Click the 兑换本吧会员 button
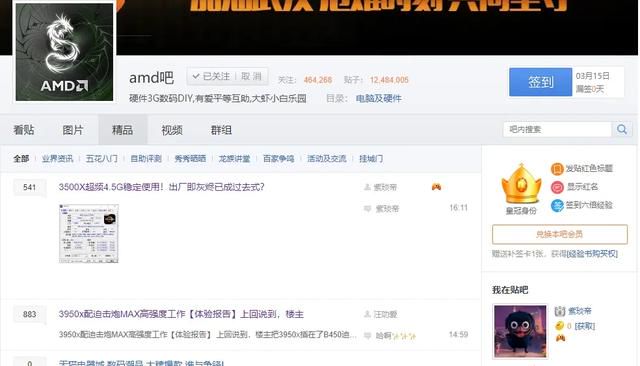640x366 pixels. coord(560,234)
